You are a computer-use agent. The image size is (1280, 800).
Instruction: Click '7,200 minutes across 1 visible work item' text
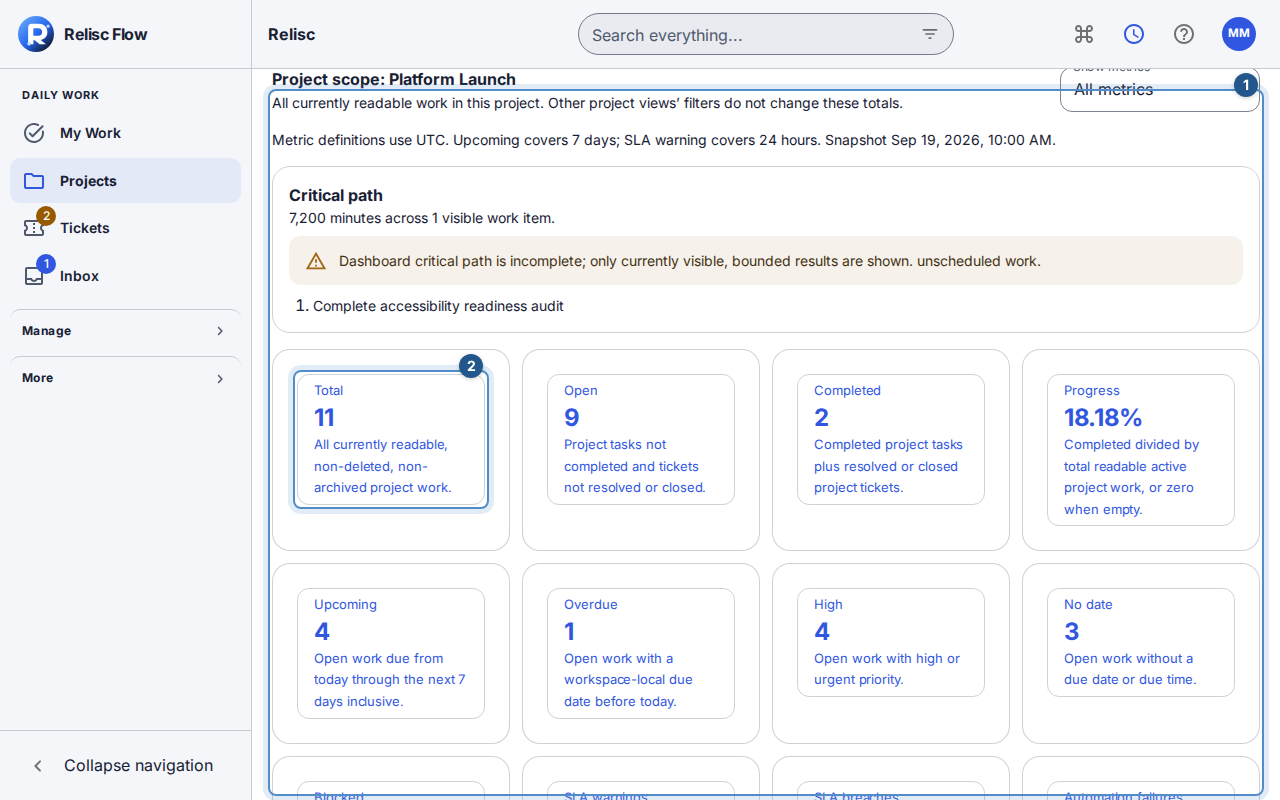tap(422, 218)
